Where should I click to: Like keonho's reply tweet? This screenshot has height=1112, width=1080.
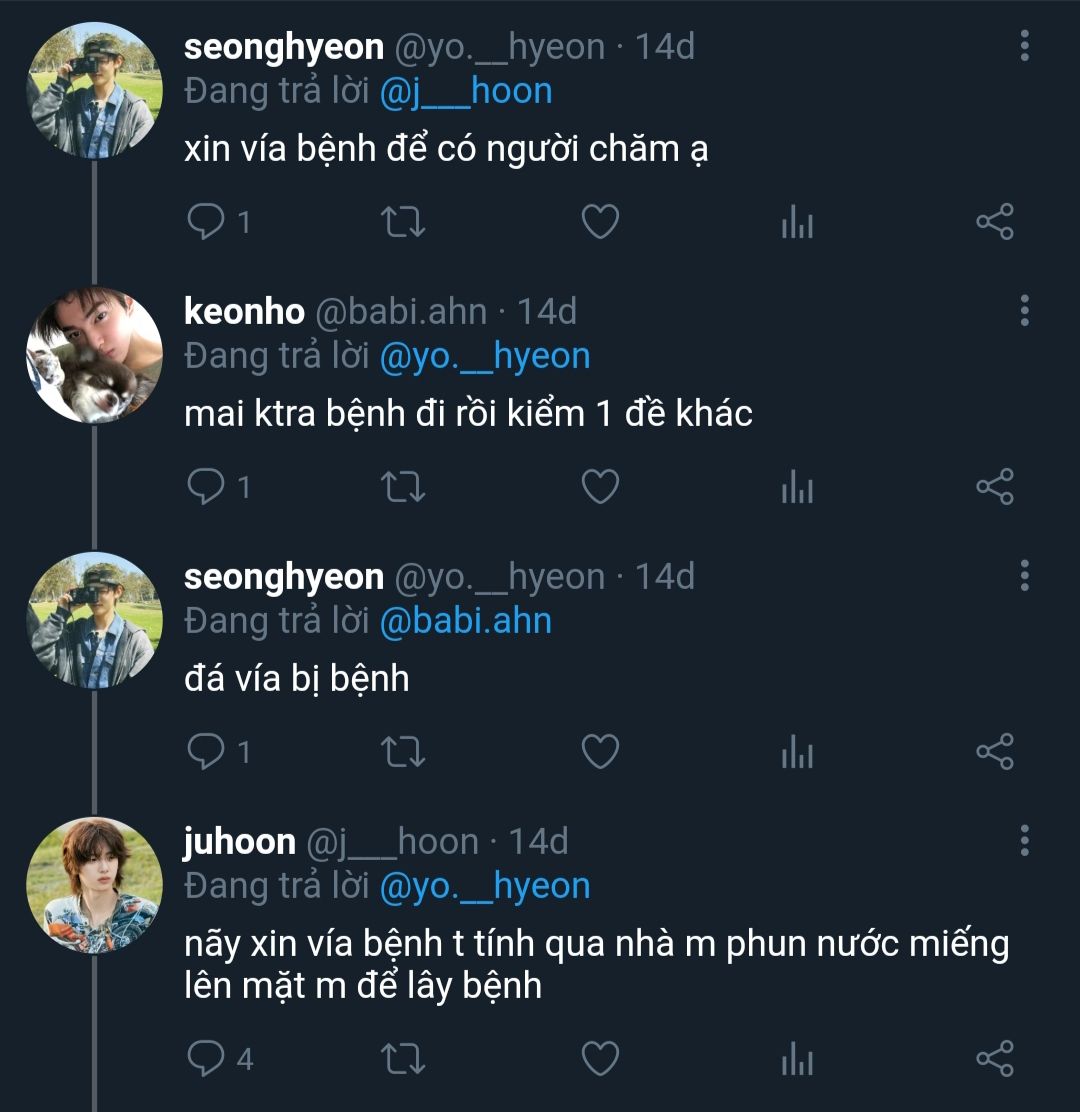(600, 487)
